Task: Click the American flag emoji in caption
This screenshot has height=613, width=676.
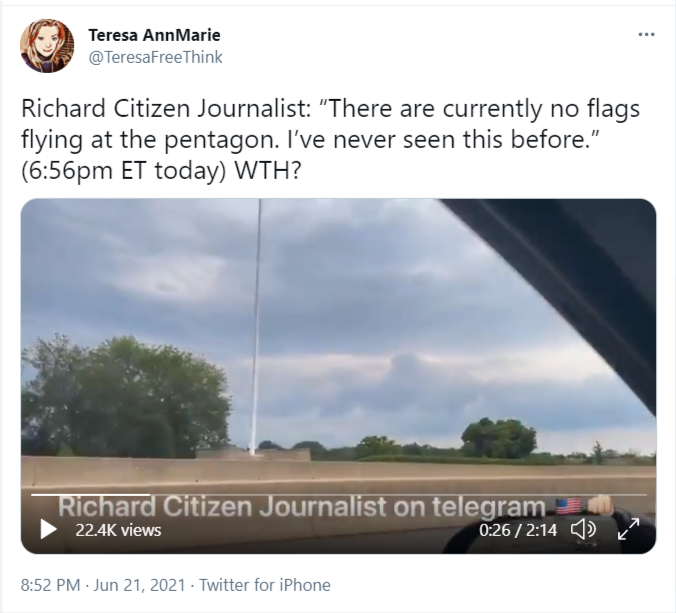Action: 568,506
